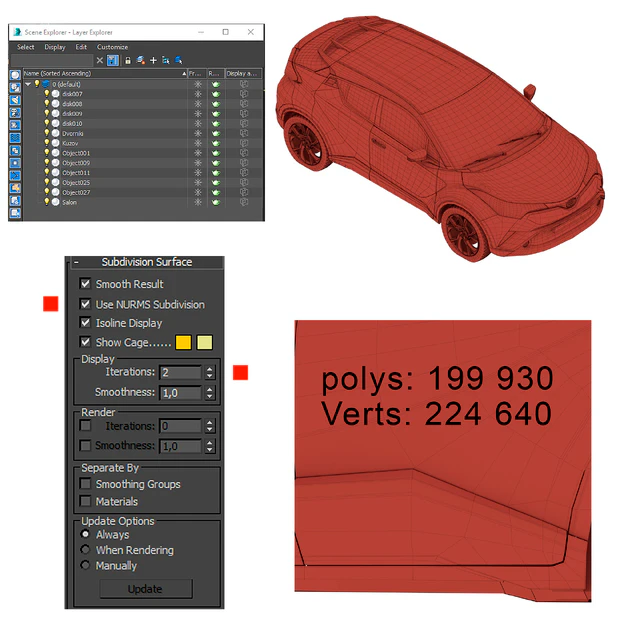This screenshot has width=640, height=640.
Task: Click the plus icon to create new layer
Action: [x=153, y=60]
